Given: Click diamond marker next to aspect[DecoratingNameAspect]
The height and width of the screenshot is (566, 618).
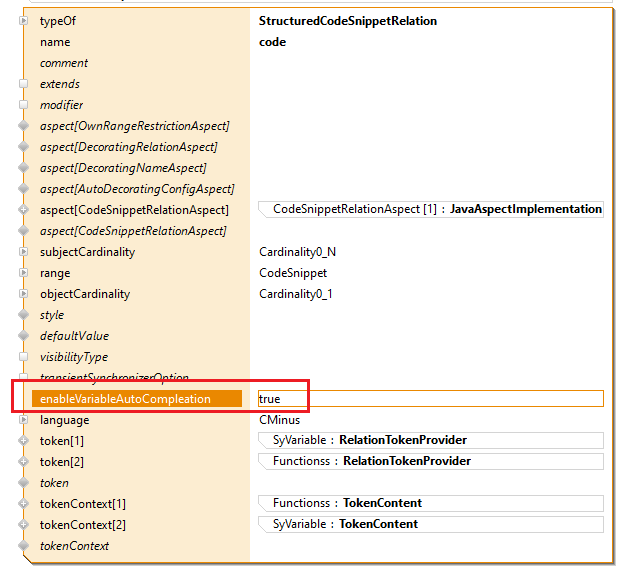Looking at the screenshot, I should pyautogui.click(x=24, y=168).
